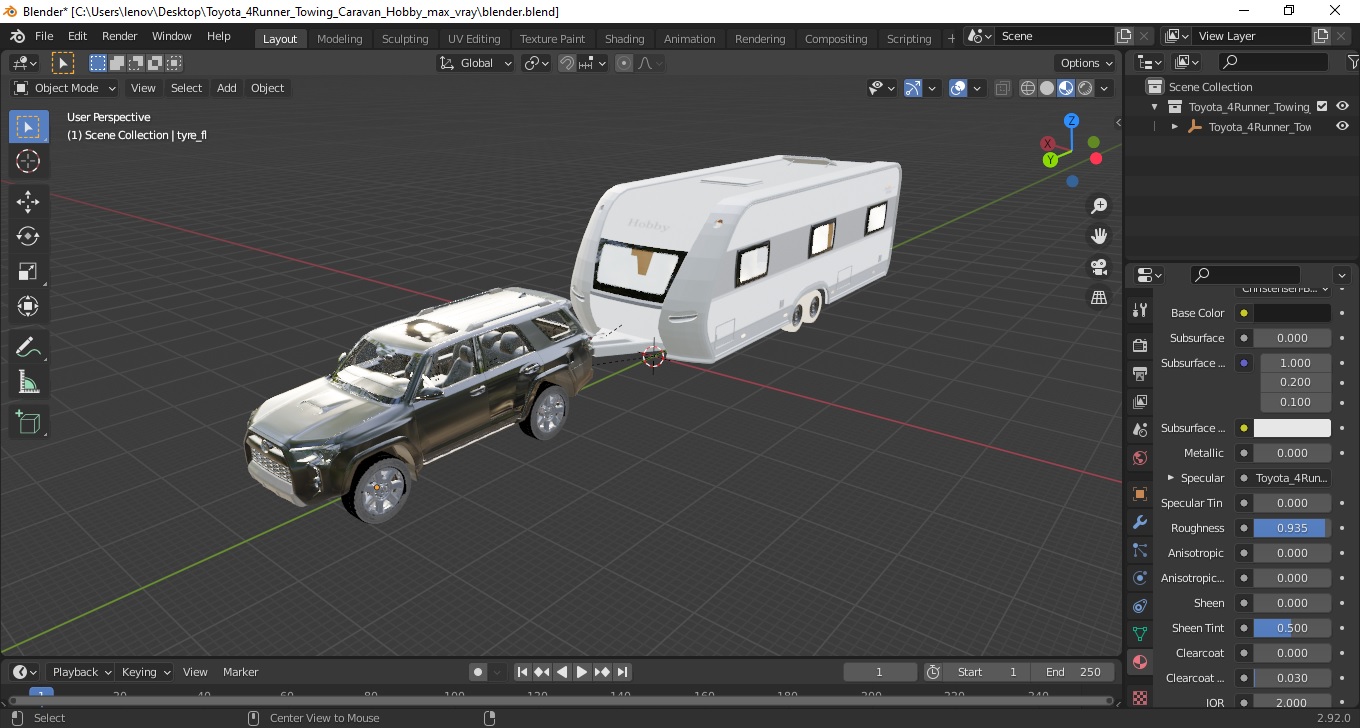
Task: Select the Transform tool
Action: pos(28,306)
